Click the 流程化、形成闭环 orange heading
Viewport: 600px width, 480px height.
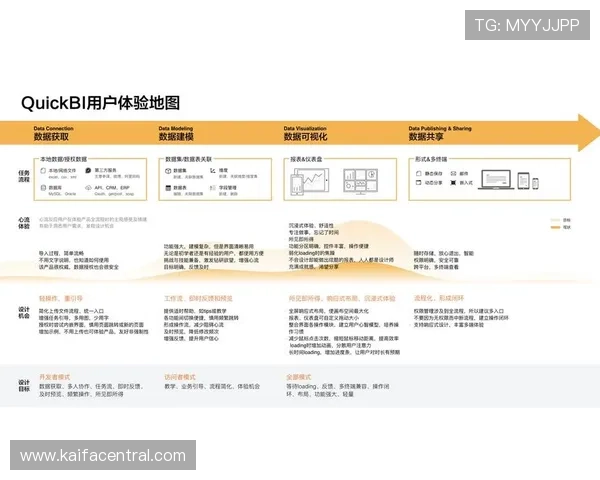(439, 298)
